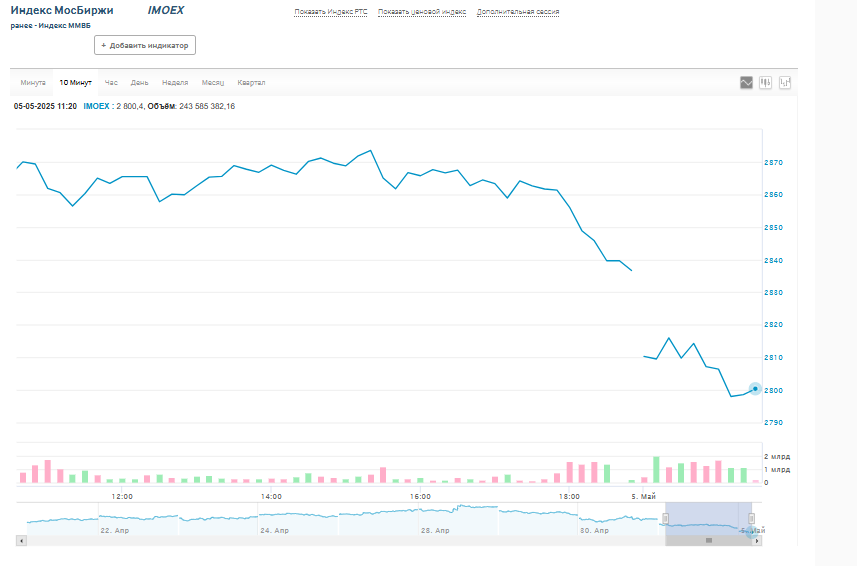
Task: Click the 5. Май time axis label
Action: [x=643, y=497]
